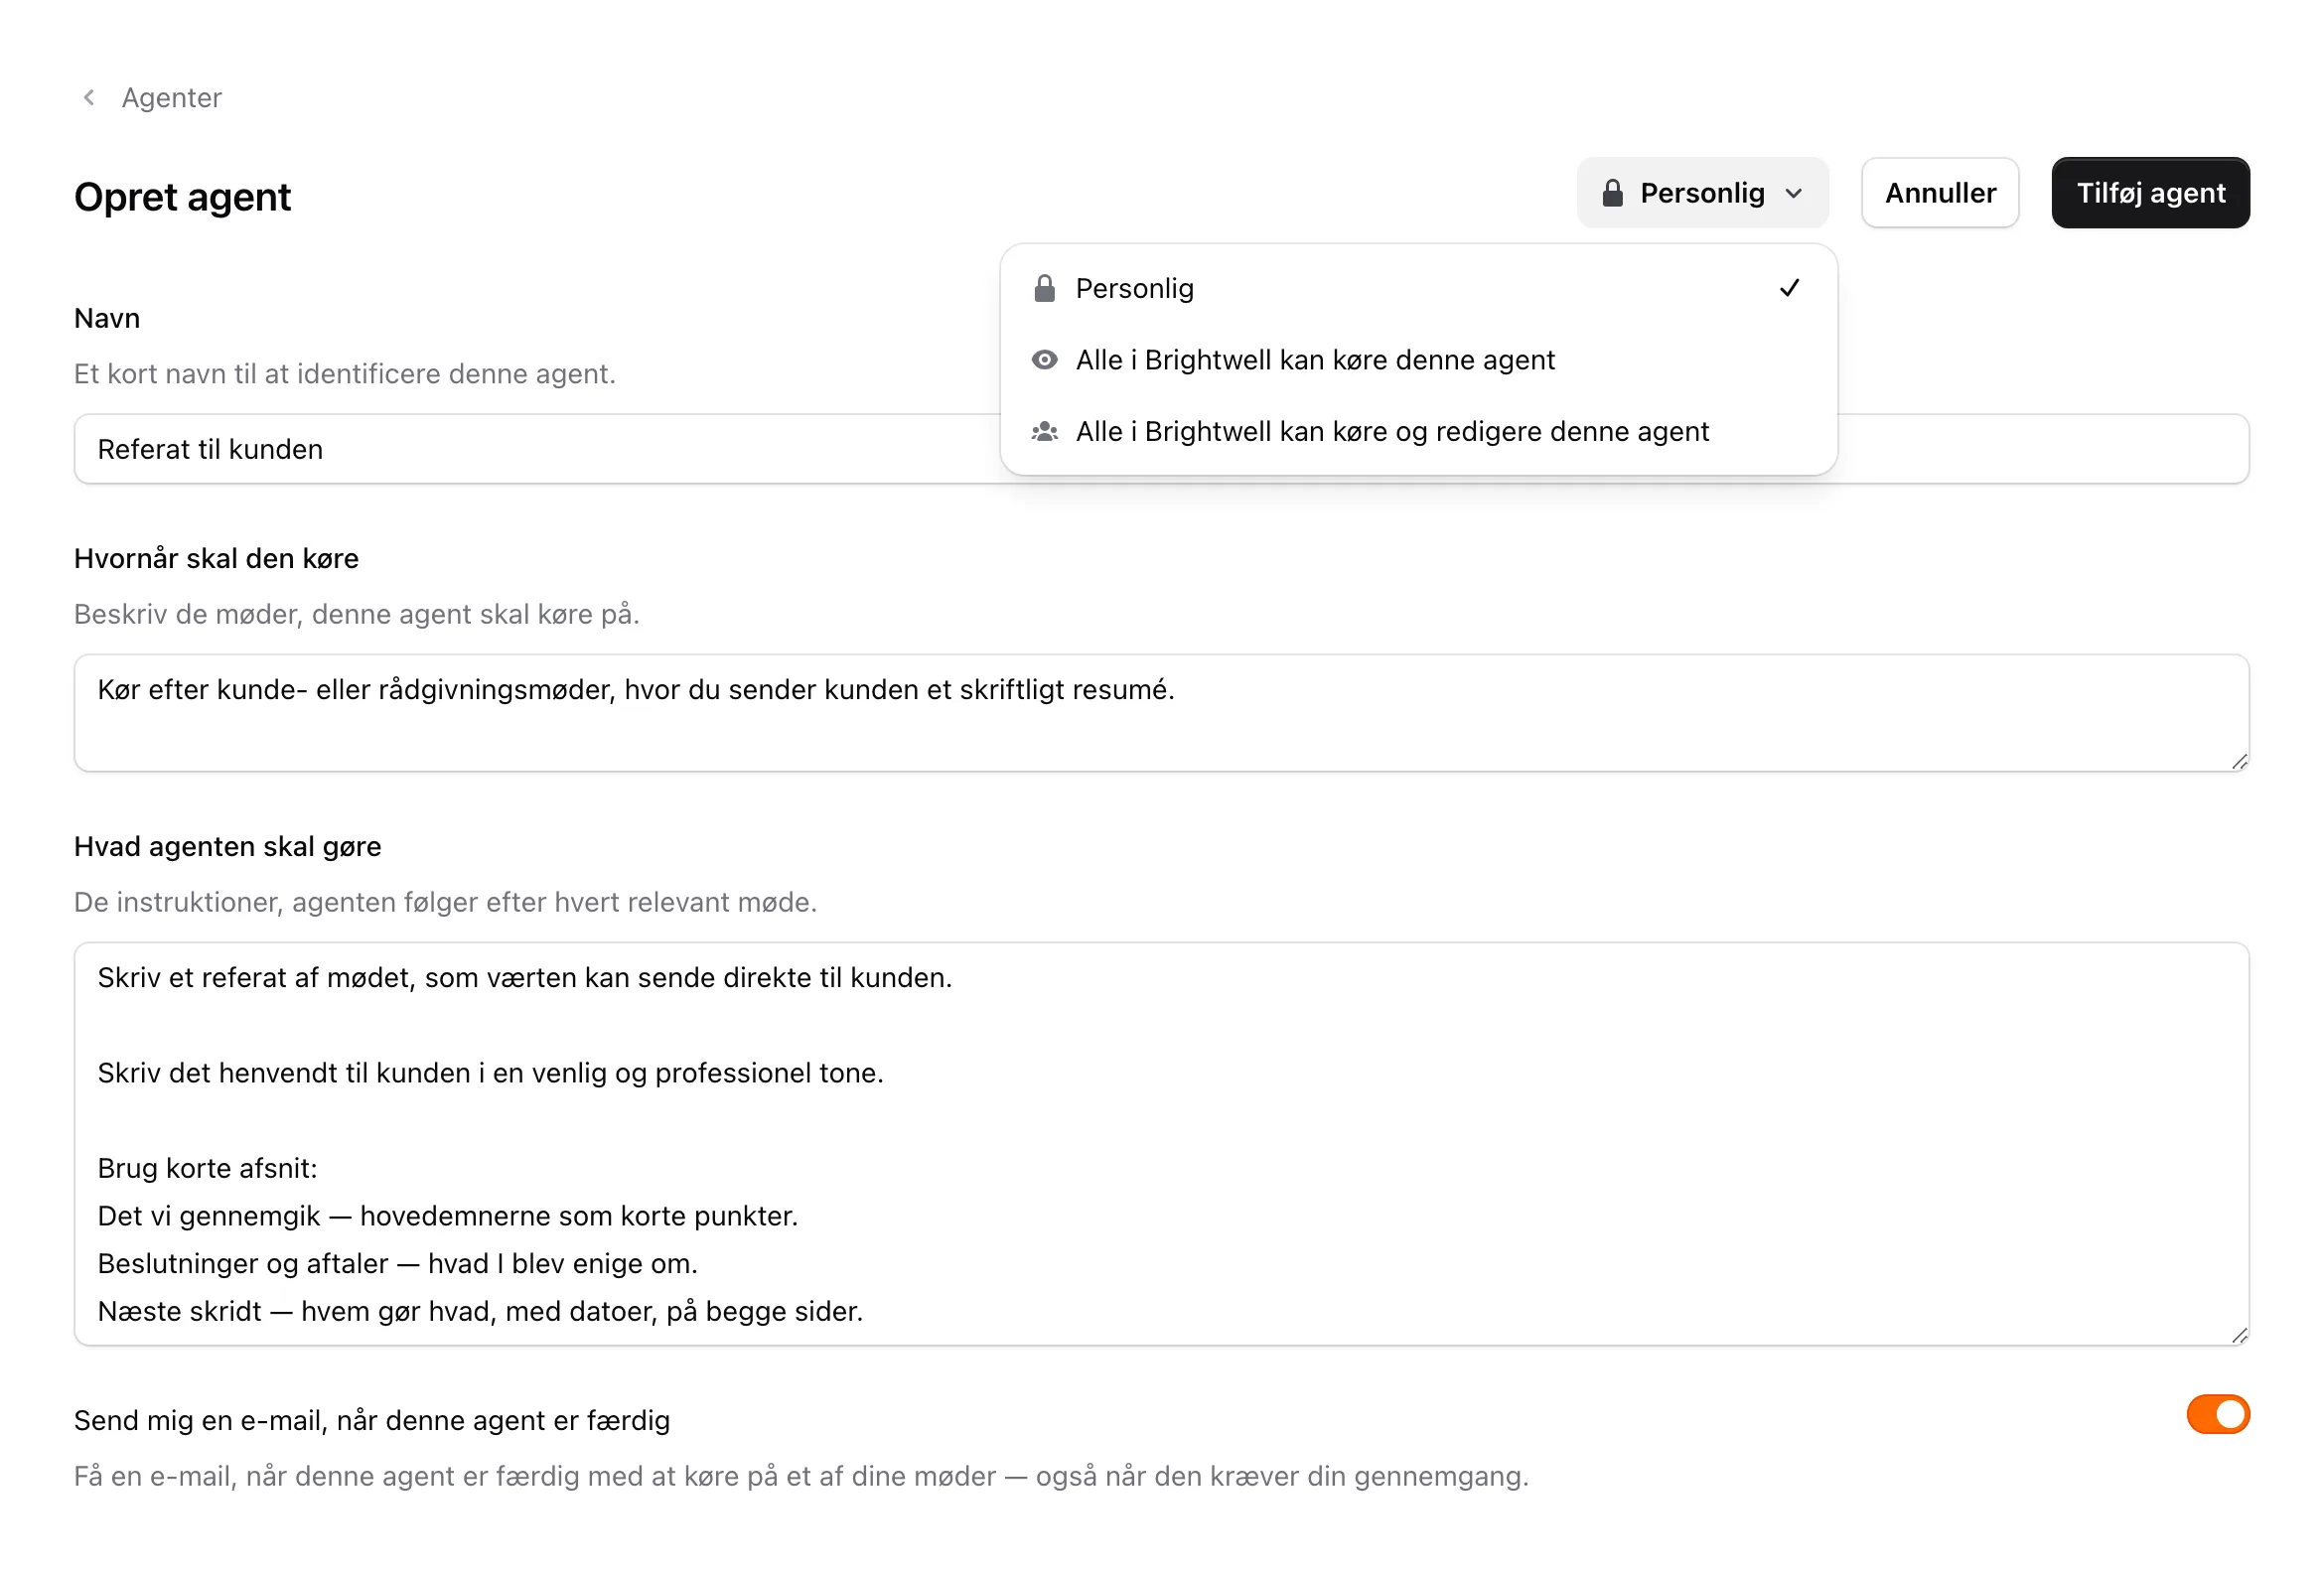
Task: Click the Hvad agenten skal gøre label
Action: click(x=228, y=847)
